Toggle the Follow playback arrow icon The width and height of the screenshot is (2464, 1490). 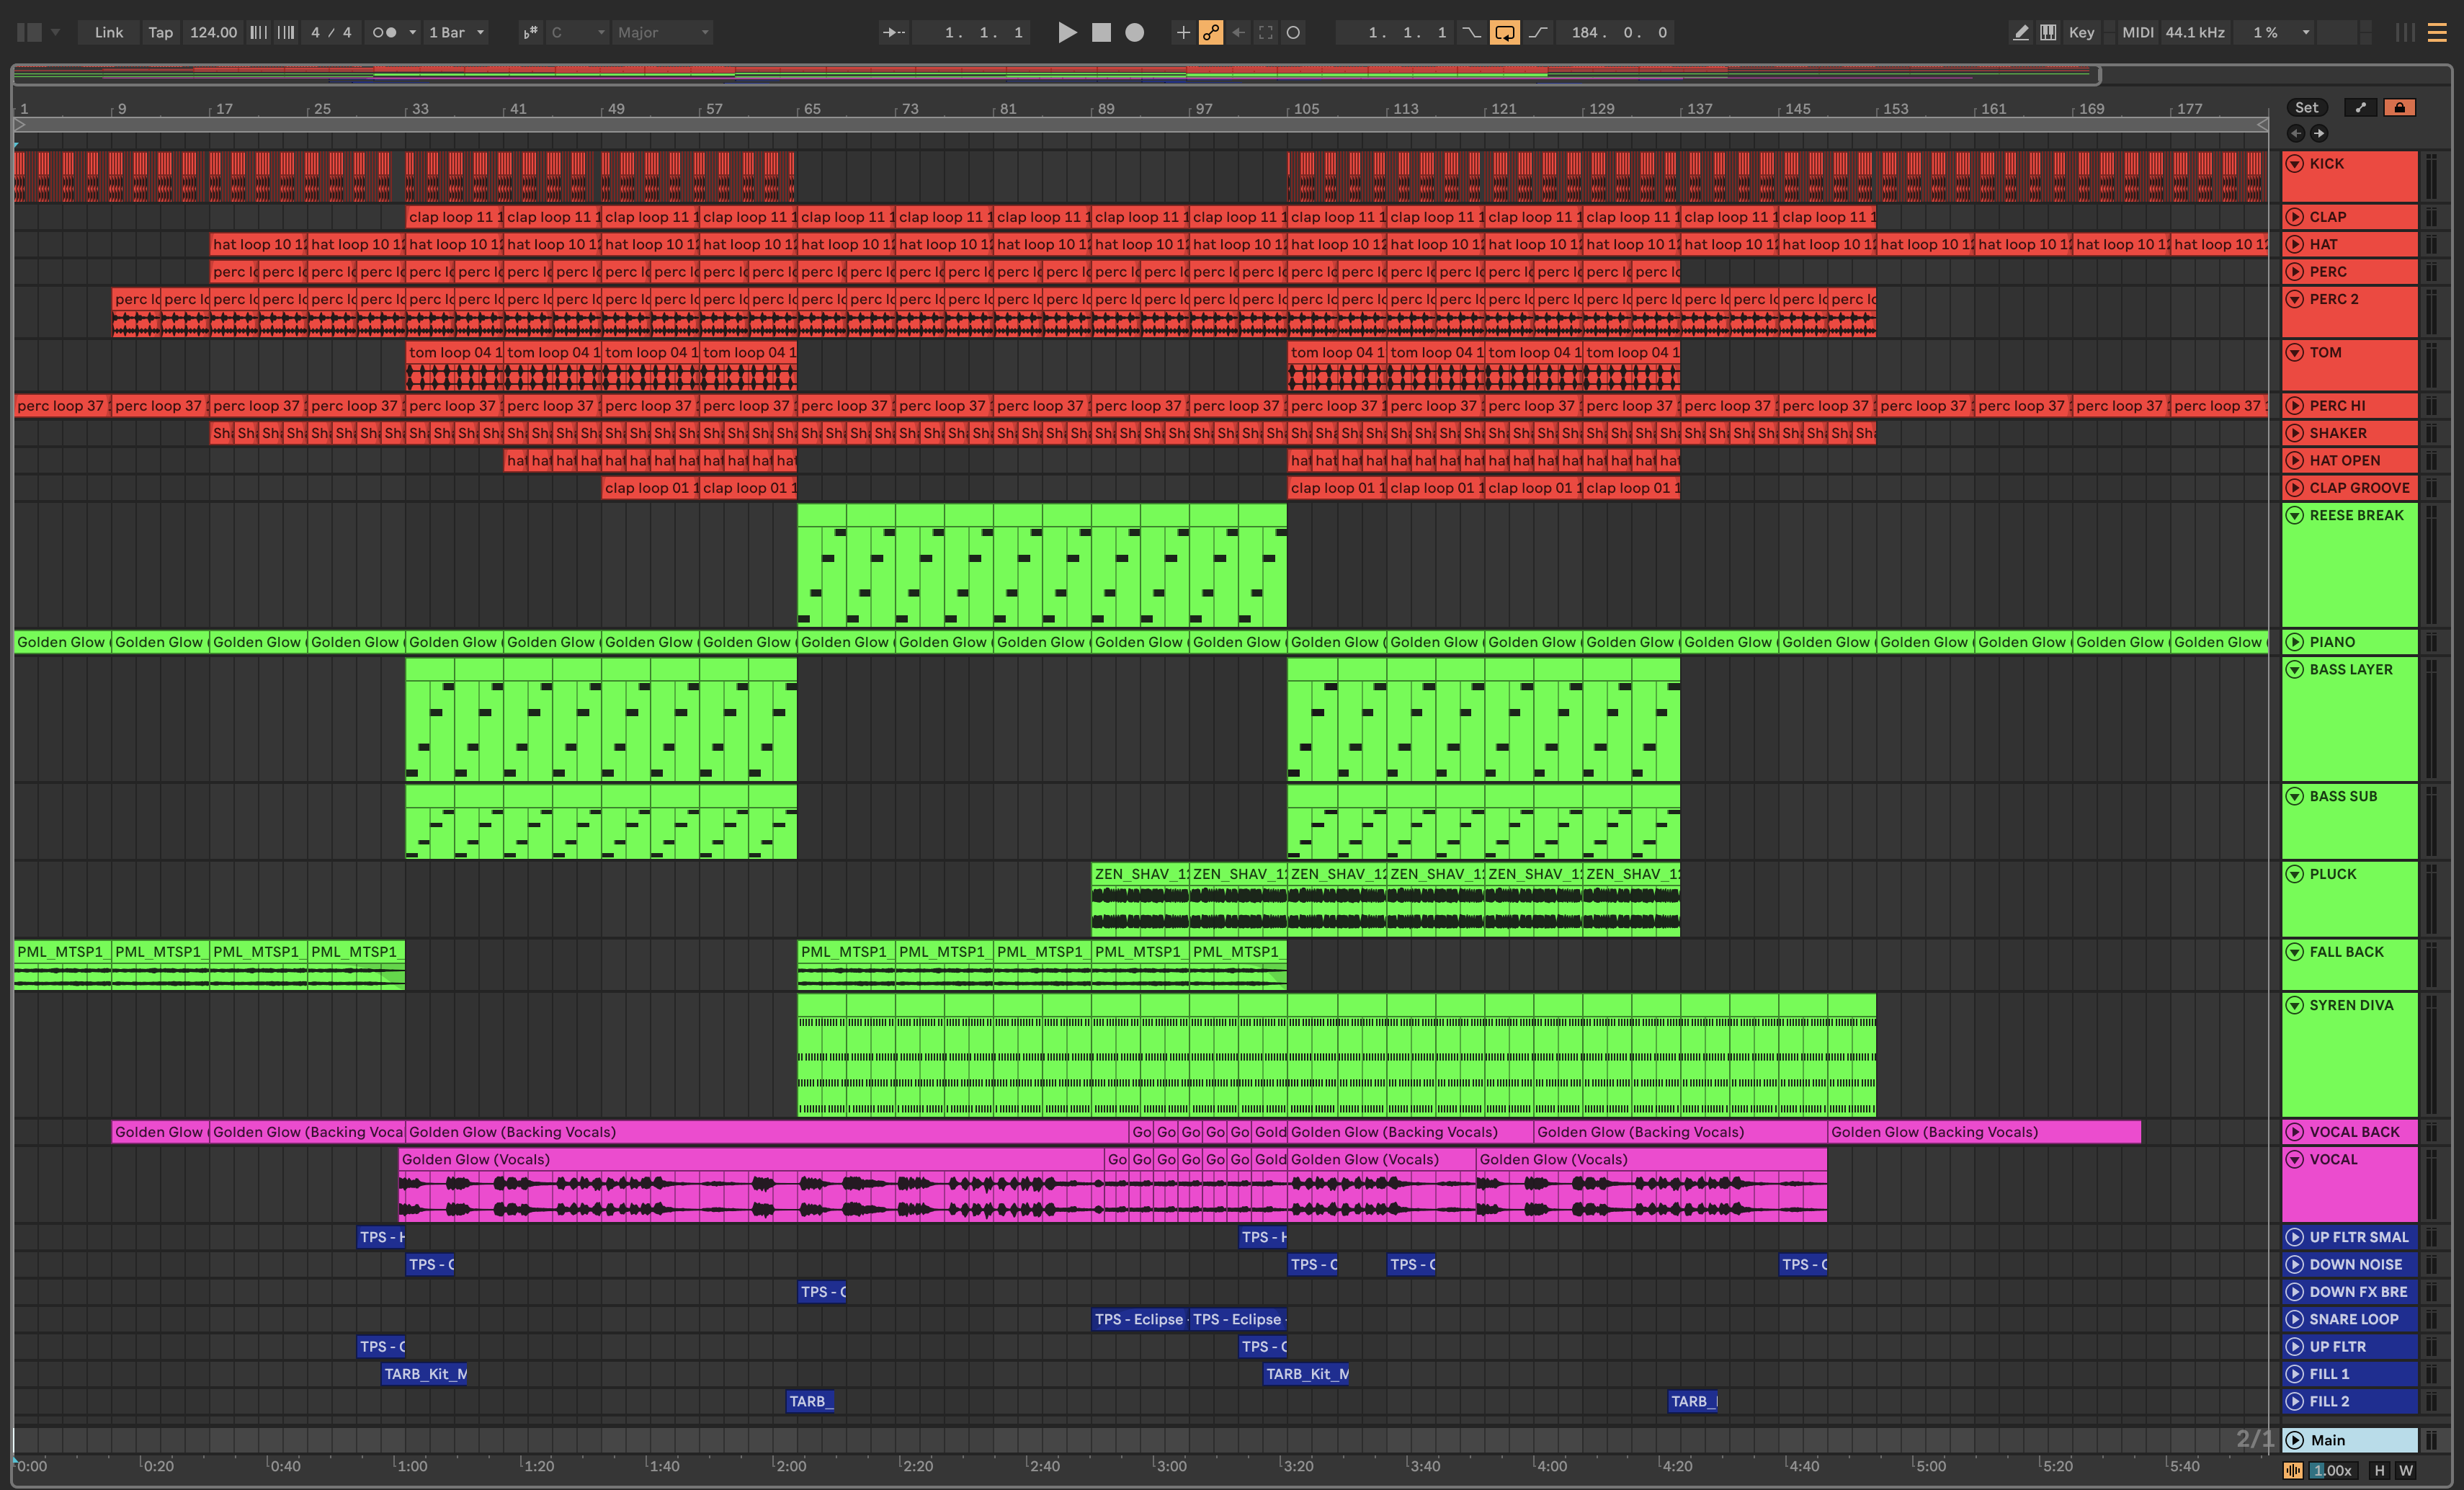coord(893,33)
